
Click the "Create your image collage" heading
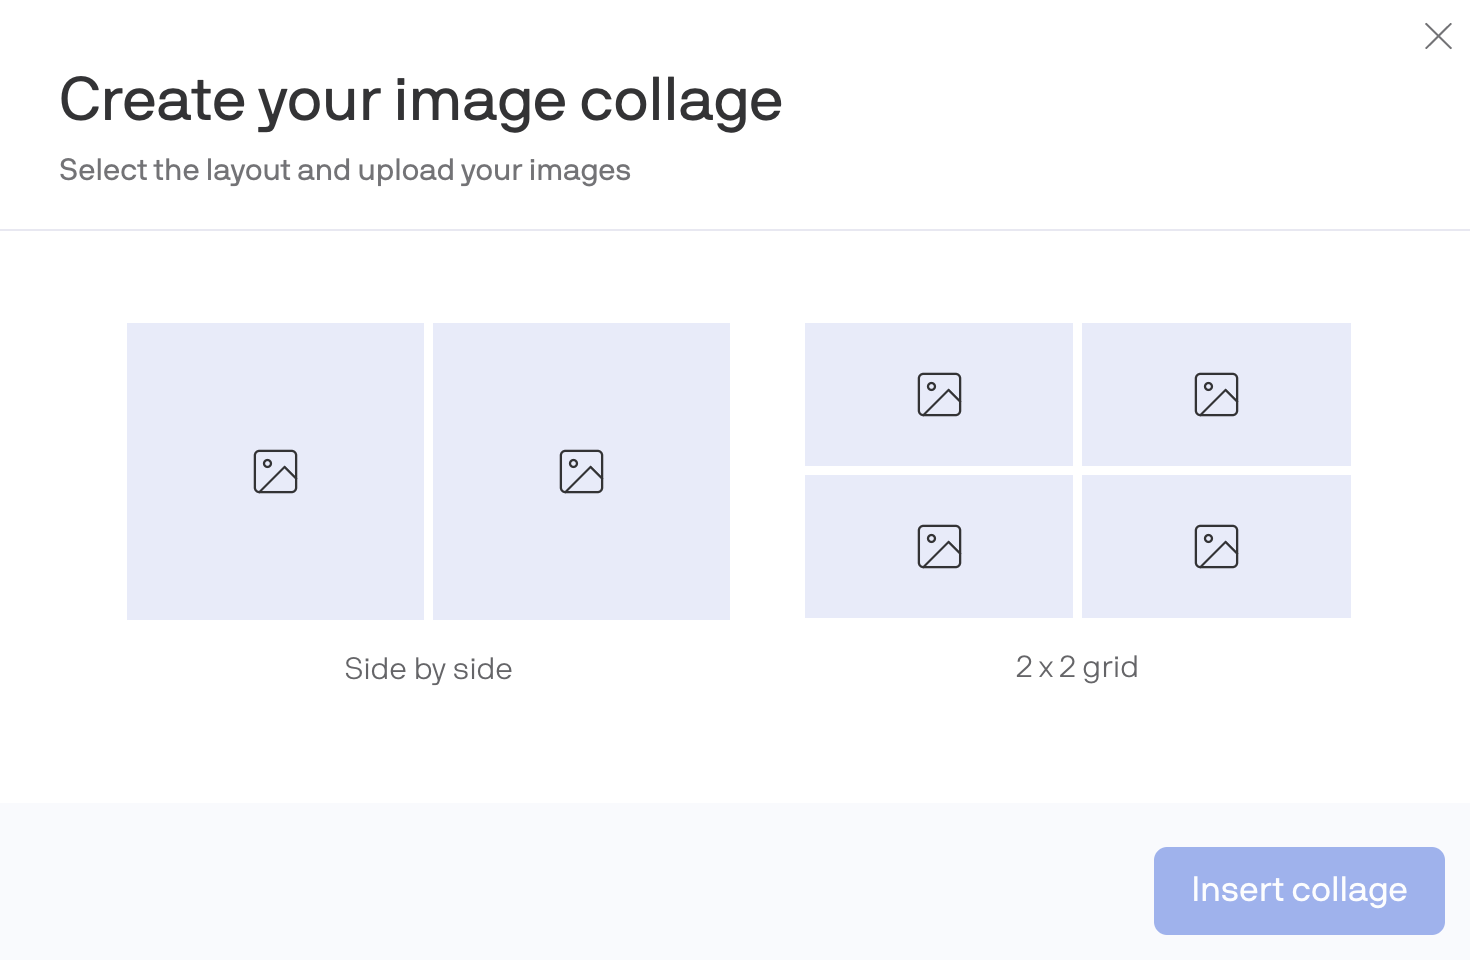[420, 100]
